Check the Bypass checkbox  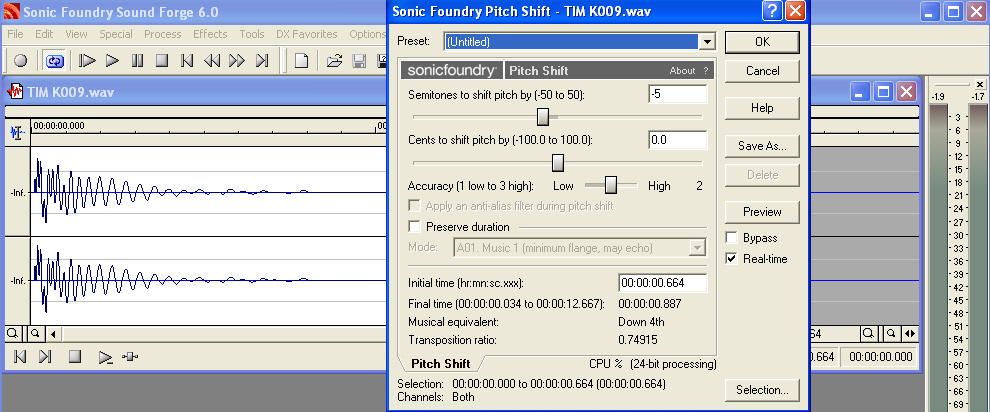(732, 238)
